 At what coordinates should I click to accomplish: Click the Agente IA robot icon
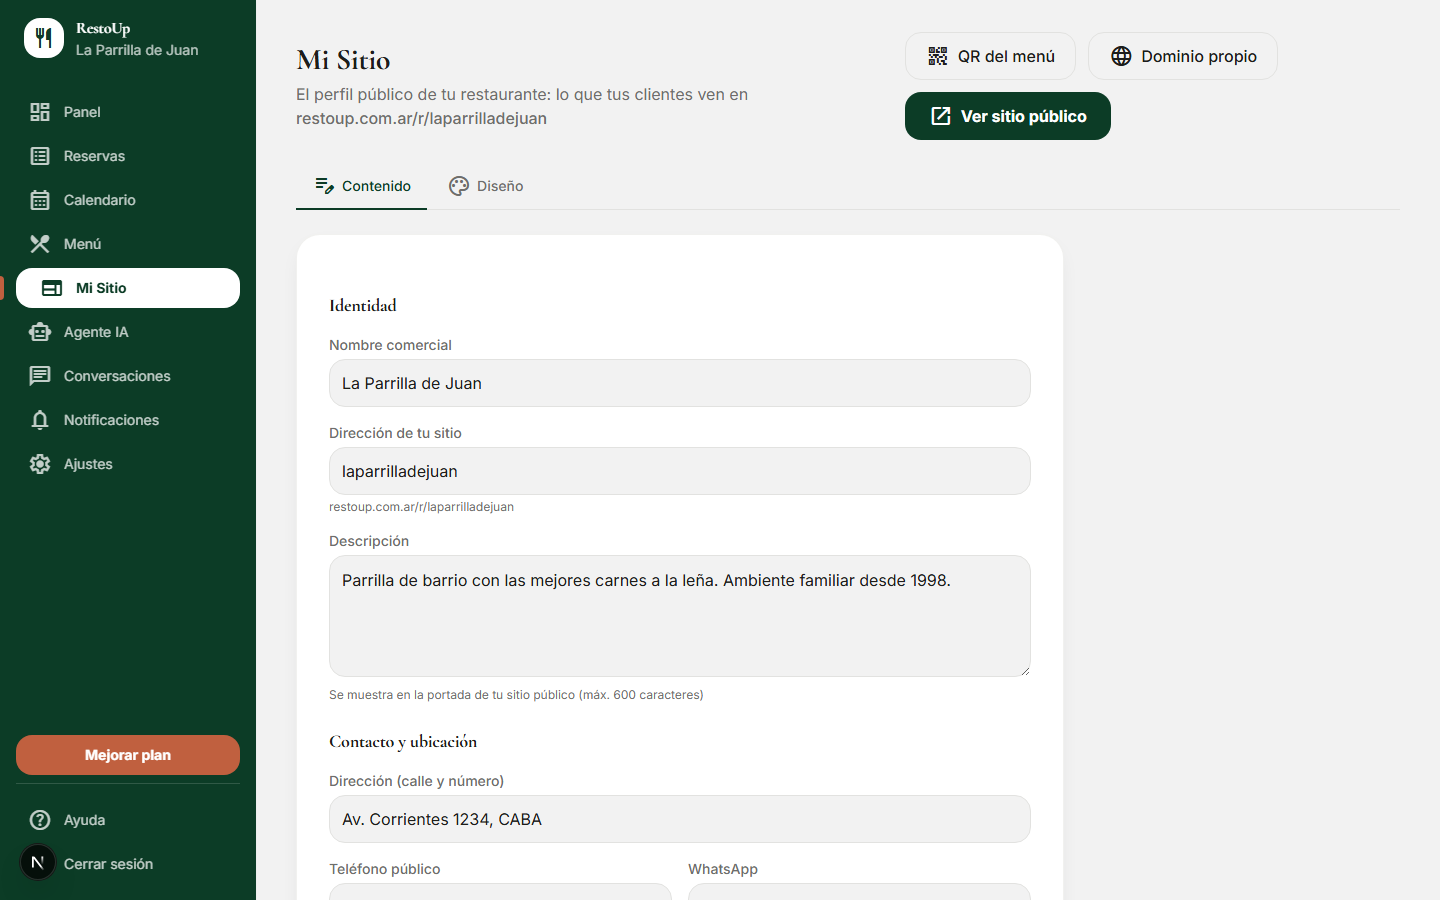(x=40, y=332)
